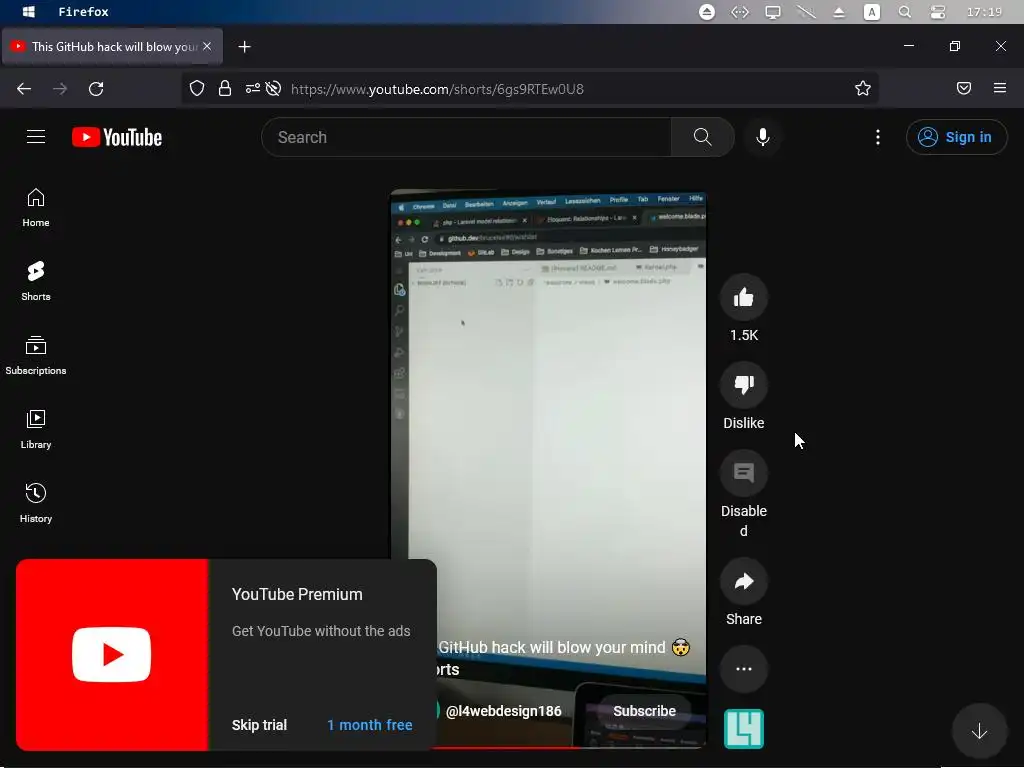Go to next short with down arrow
This screenshot has height=768, width=1024.
click(979, 731)
